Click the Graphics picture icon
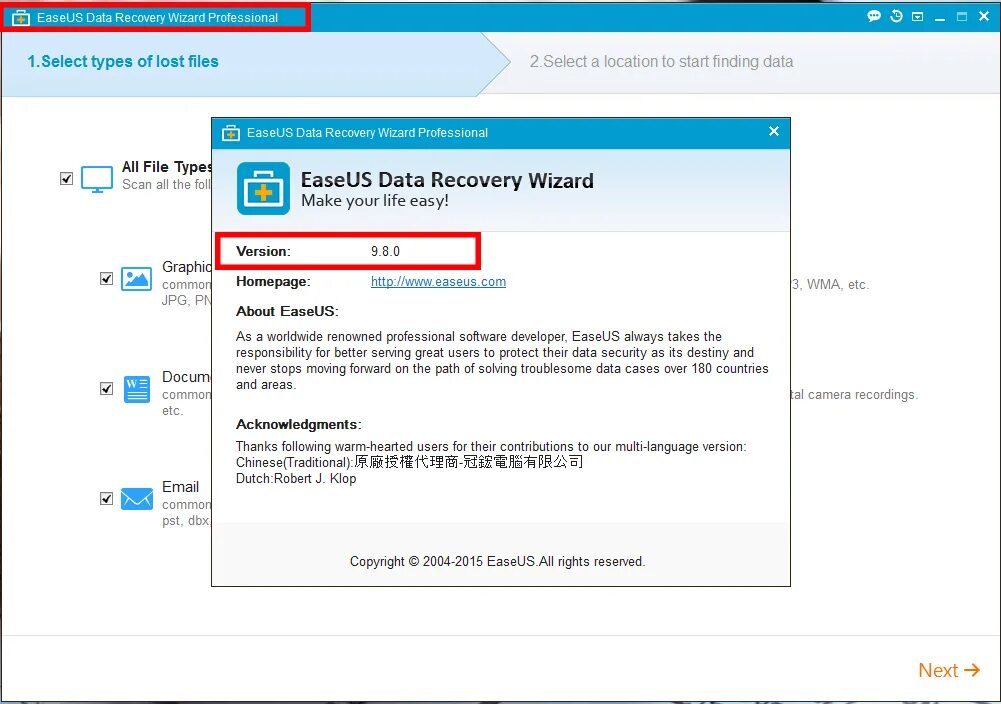Viewport: 1001px width, 704px height. (137, 279)
